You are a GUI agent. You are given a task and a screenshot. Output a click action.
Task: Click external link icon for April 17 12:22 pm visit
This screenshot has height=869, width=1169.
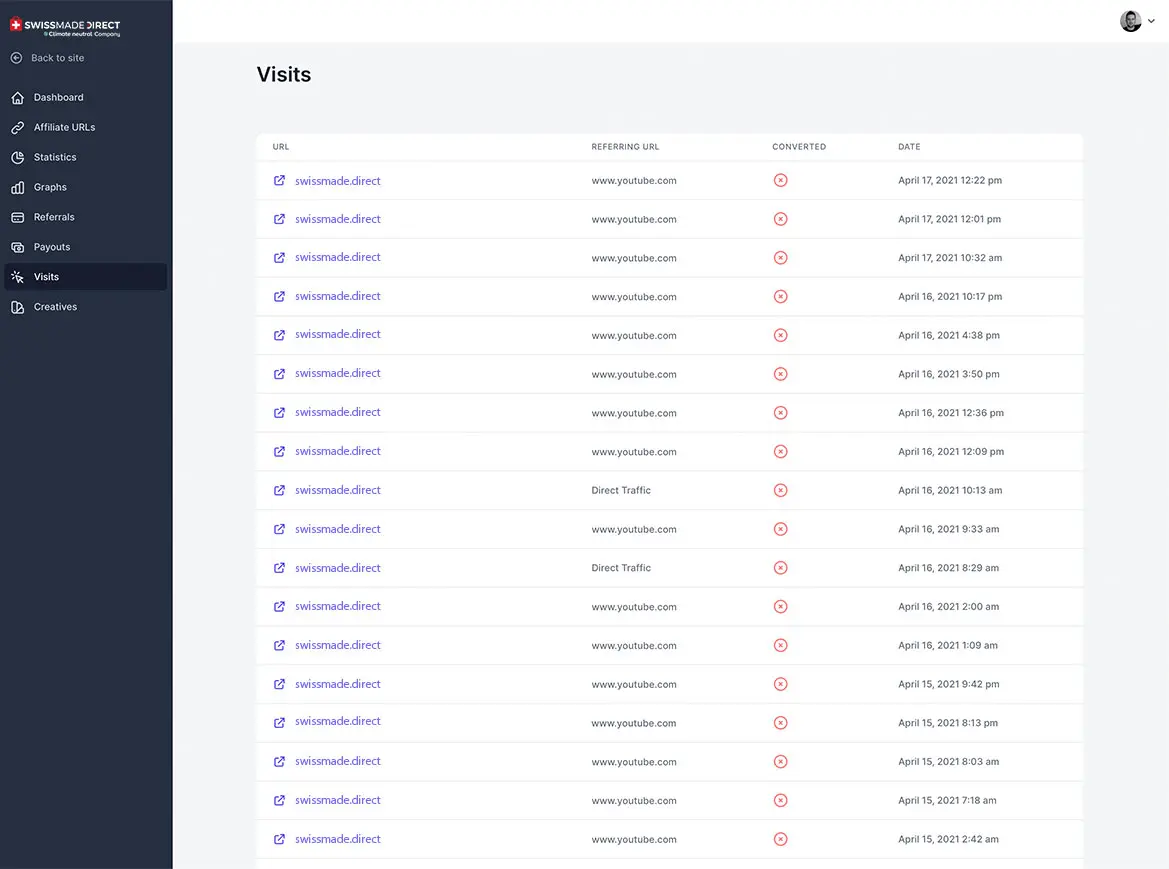[x=279, y=181]
